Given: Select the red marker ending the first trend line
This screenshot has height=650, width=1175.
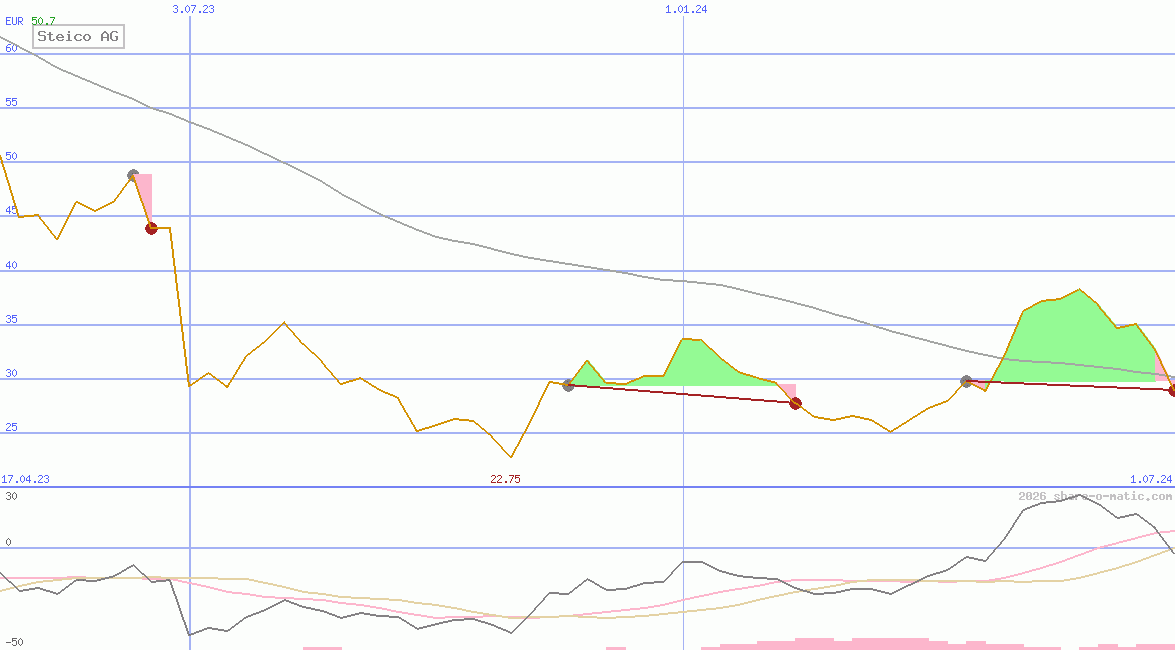Looking at the screenshot, I should (x=795, y=403).
